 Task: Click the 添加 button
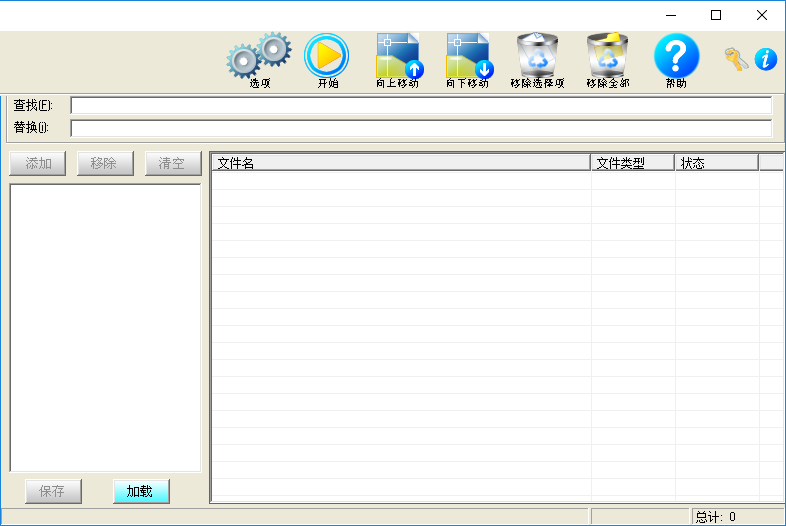pyautogui.click(x=38, y=163)
